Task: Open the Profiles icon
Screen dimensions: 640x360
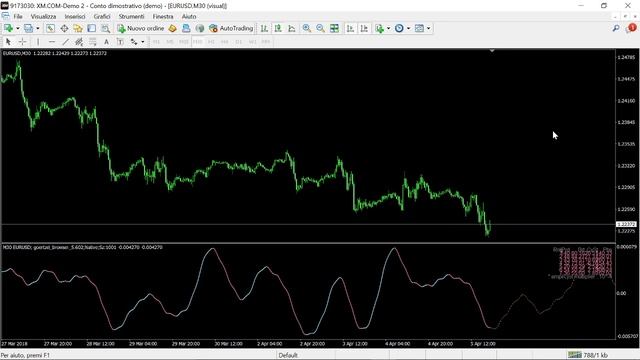Action: (28, 28)
